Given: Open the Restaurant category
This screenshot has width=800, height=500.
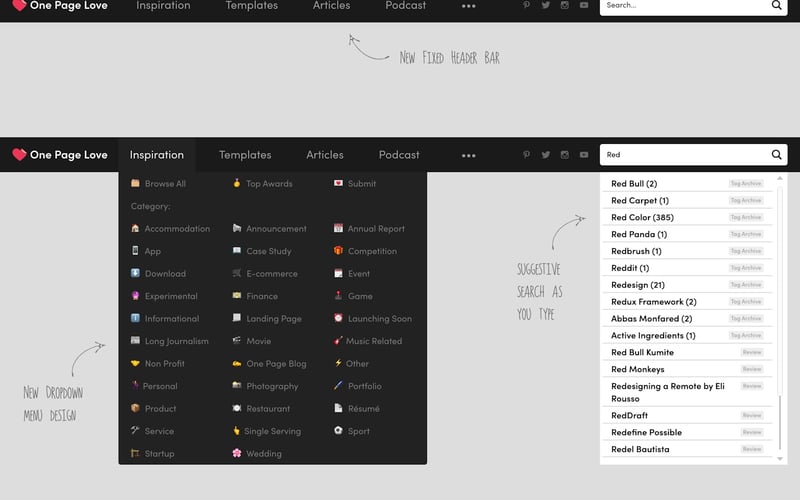Looking at the screenshot, I should (x=261, y=408).
